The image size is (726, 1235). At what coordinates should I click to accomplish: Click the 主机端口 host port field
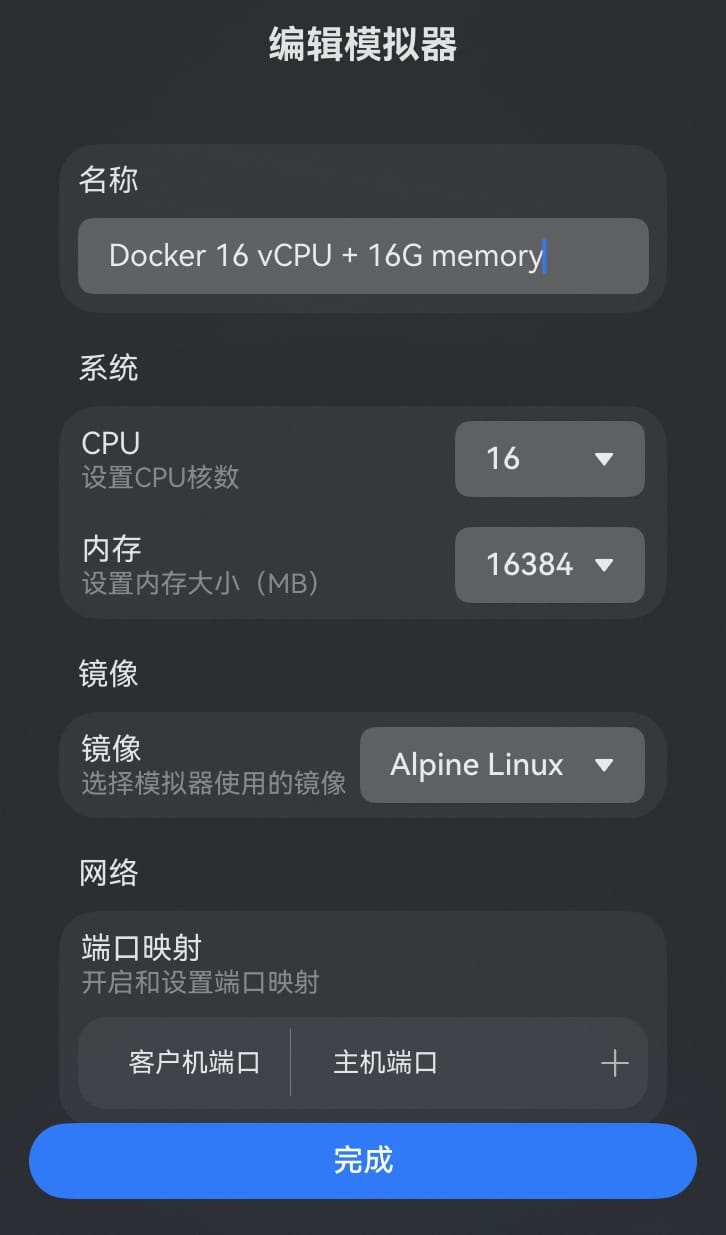(383, 1063)
